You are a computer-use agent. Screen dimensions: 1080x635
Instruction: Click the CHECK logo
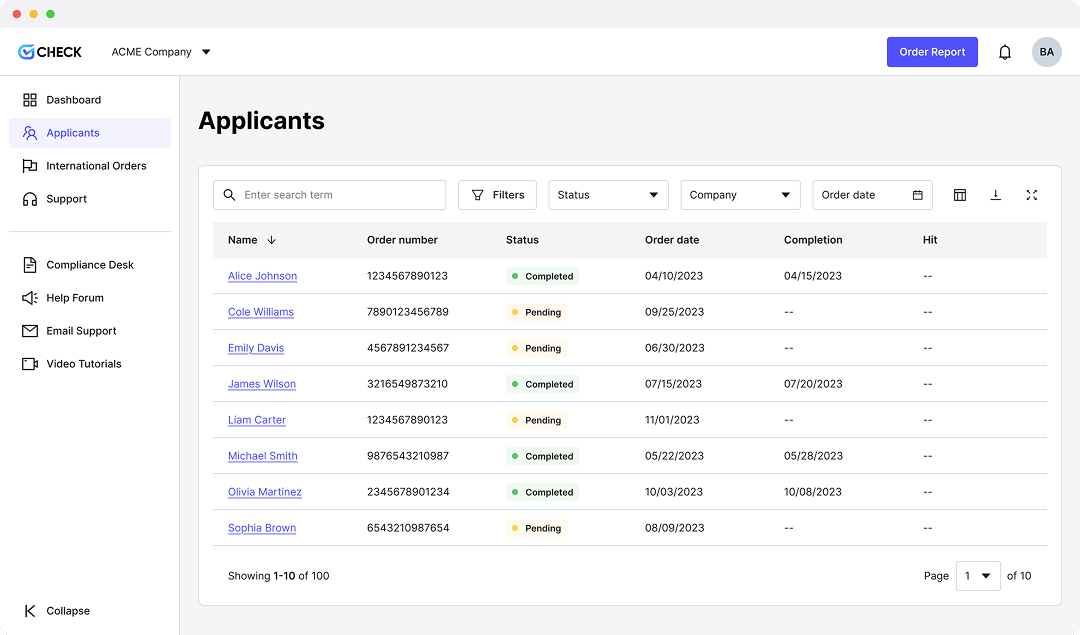click(50, 52)
